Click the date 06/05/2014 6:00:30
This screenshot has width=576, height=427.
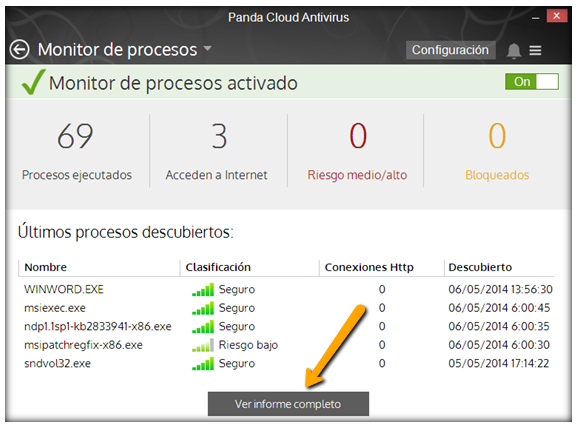pyautogui.click(x=499, y=345)
